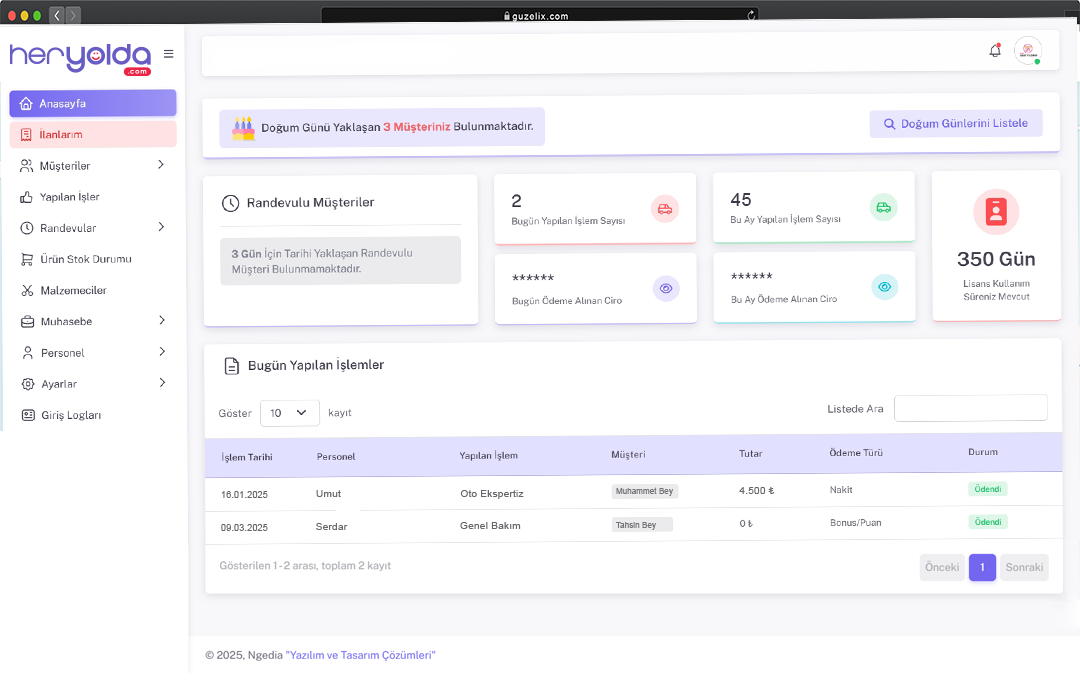Click the red today's transactions car icon
The height and width of the screenshot is (681, 1080).
point(664,208)
